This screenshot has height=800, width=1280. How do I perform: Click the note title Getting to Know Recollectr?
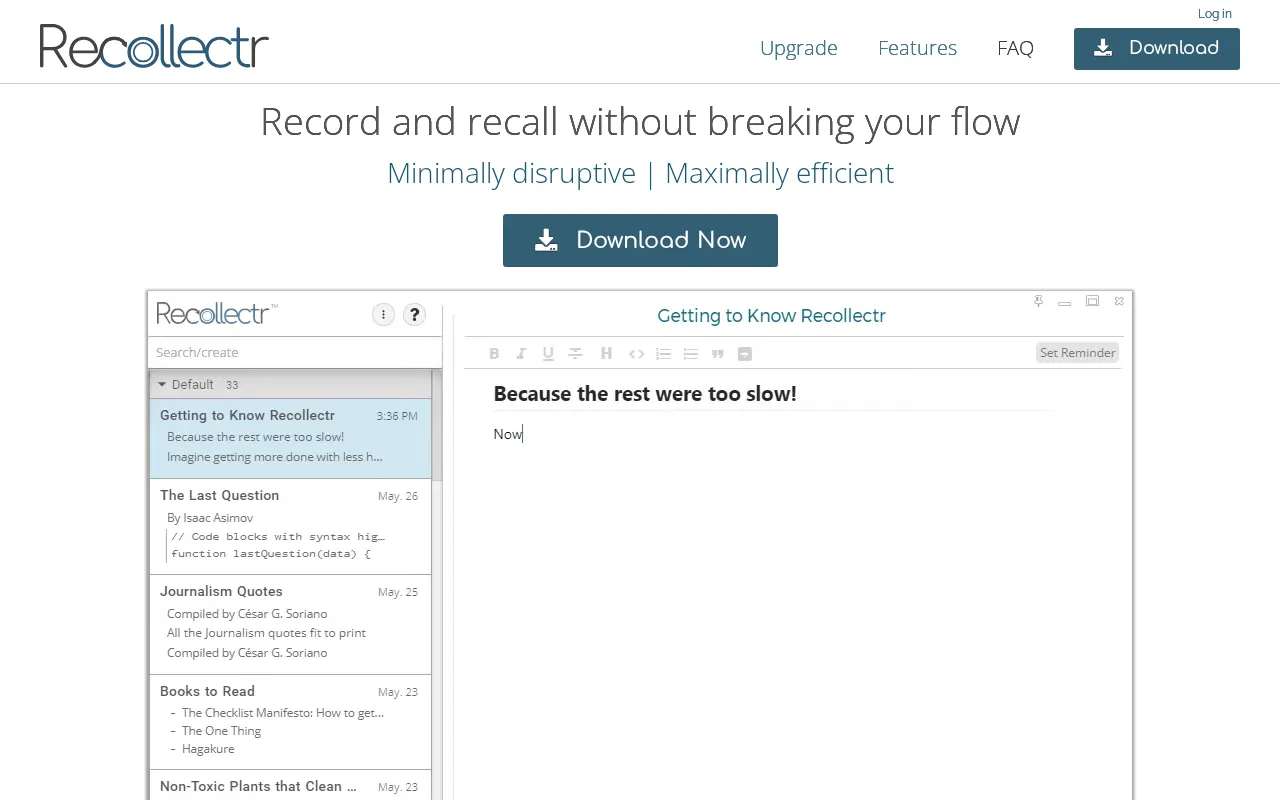click(771, 316)
